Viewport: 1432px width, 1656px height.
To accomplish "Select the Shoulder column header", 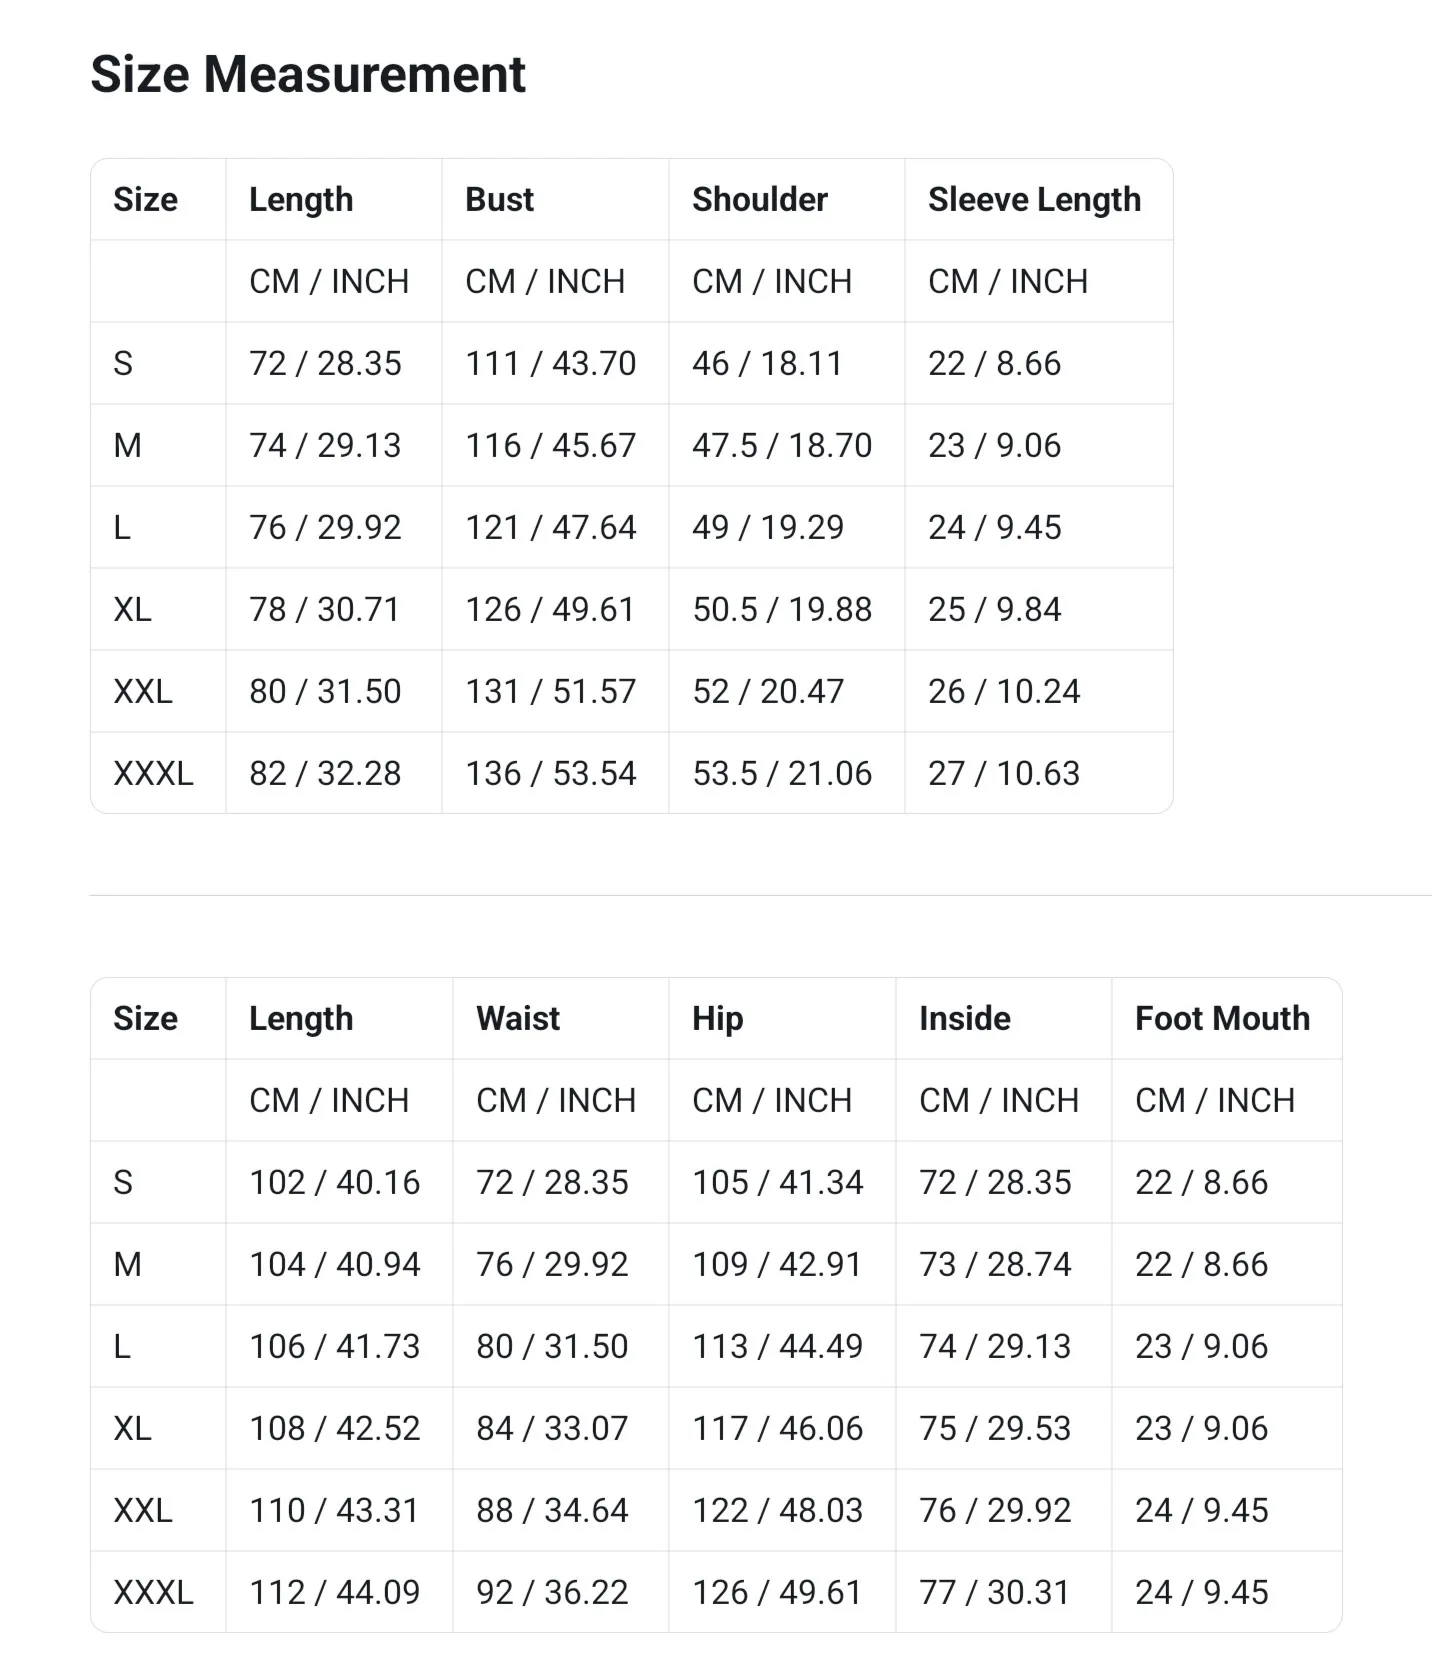I will [x=760, y=199].
